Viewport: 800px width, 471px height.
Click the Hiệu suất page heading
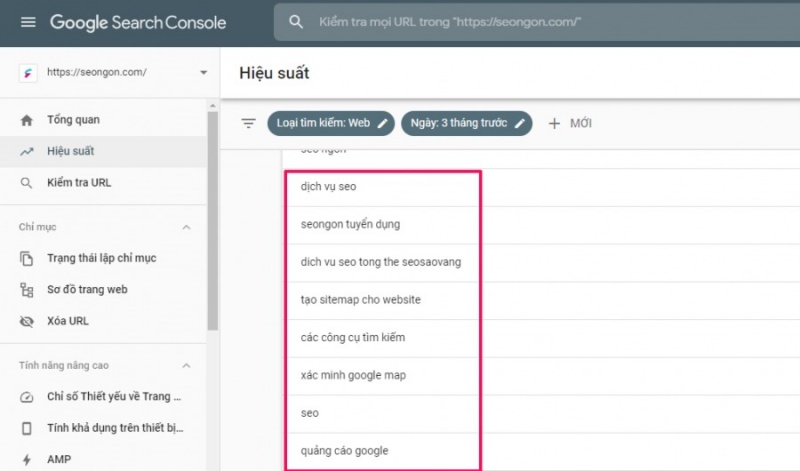(x=274, y=73)
